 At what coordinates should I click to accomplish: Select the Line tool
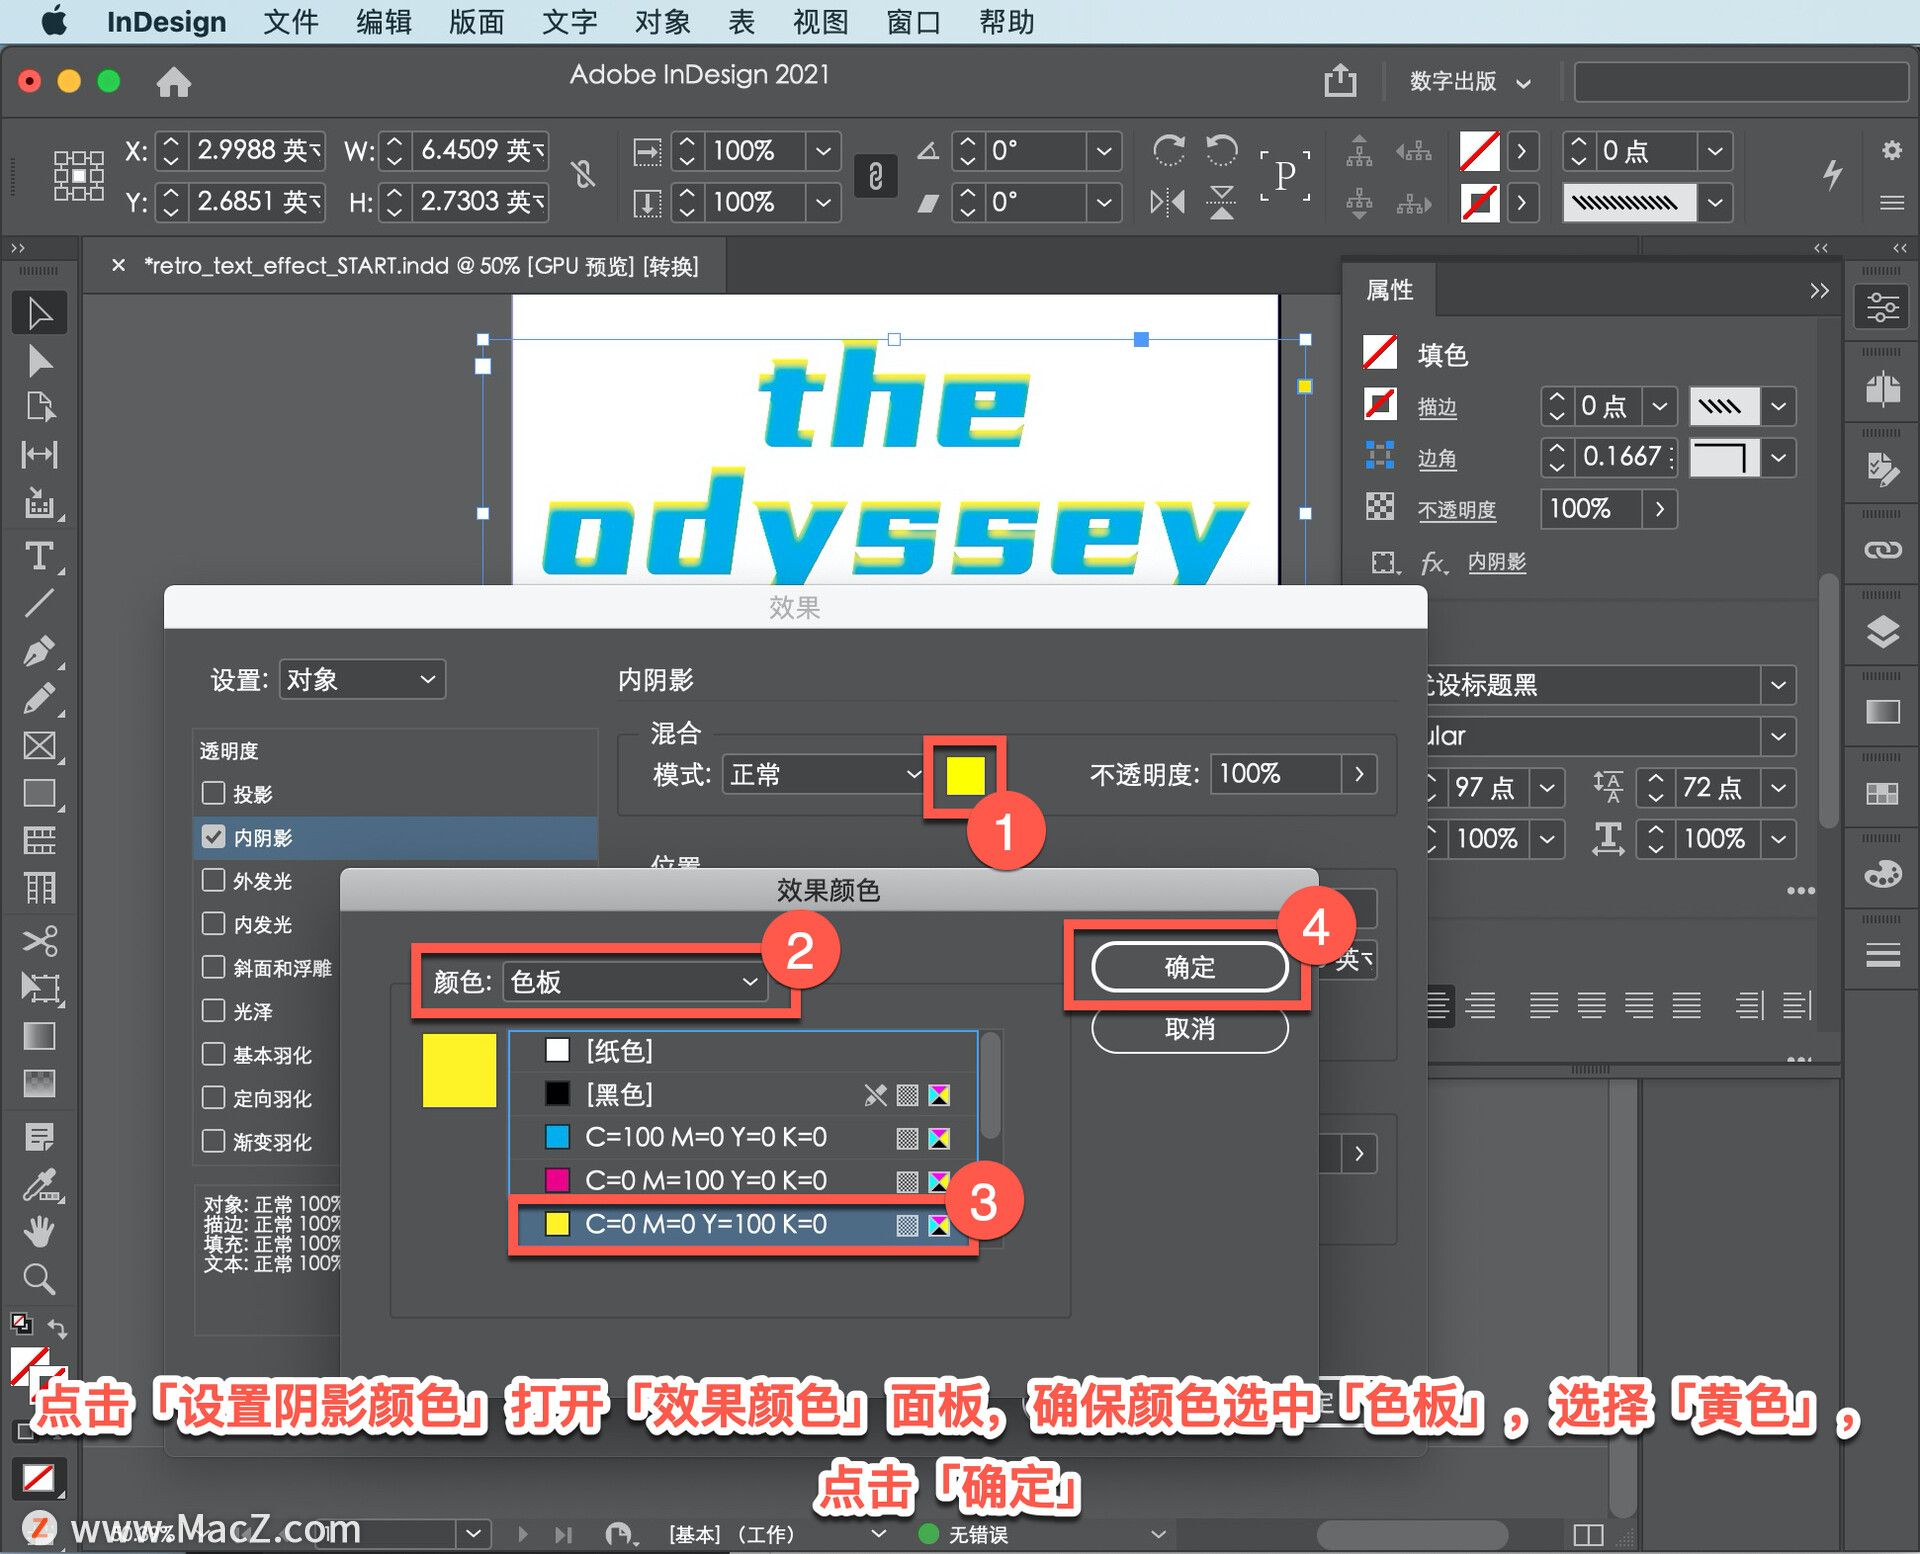click(x=39, y=603)
